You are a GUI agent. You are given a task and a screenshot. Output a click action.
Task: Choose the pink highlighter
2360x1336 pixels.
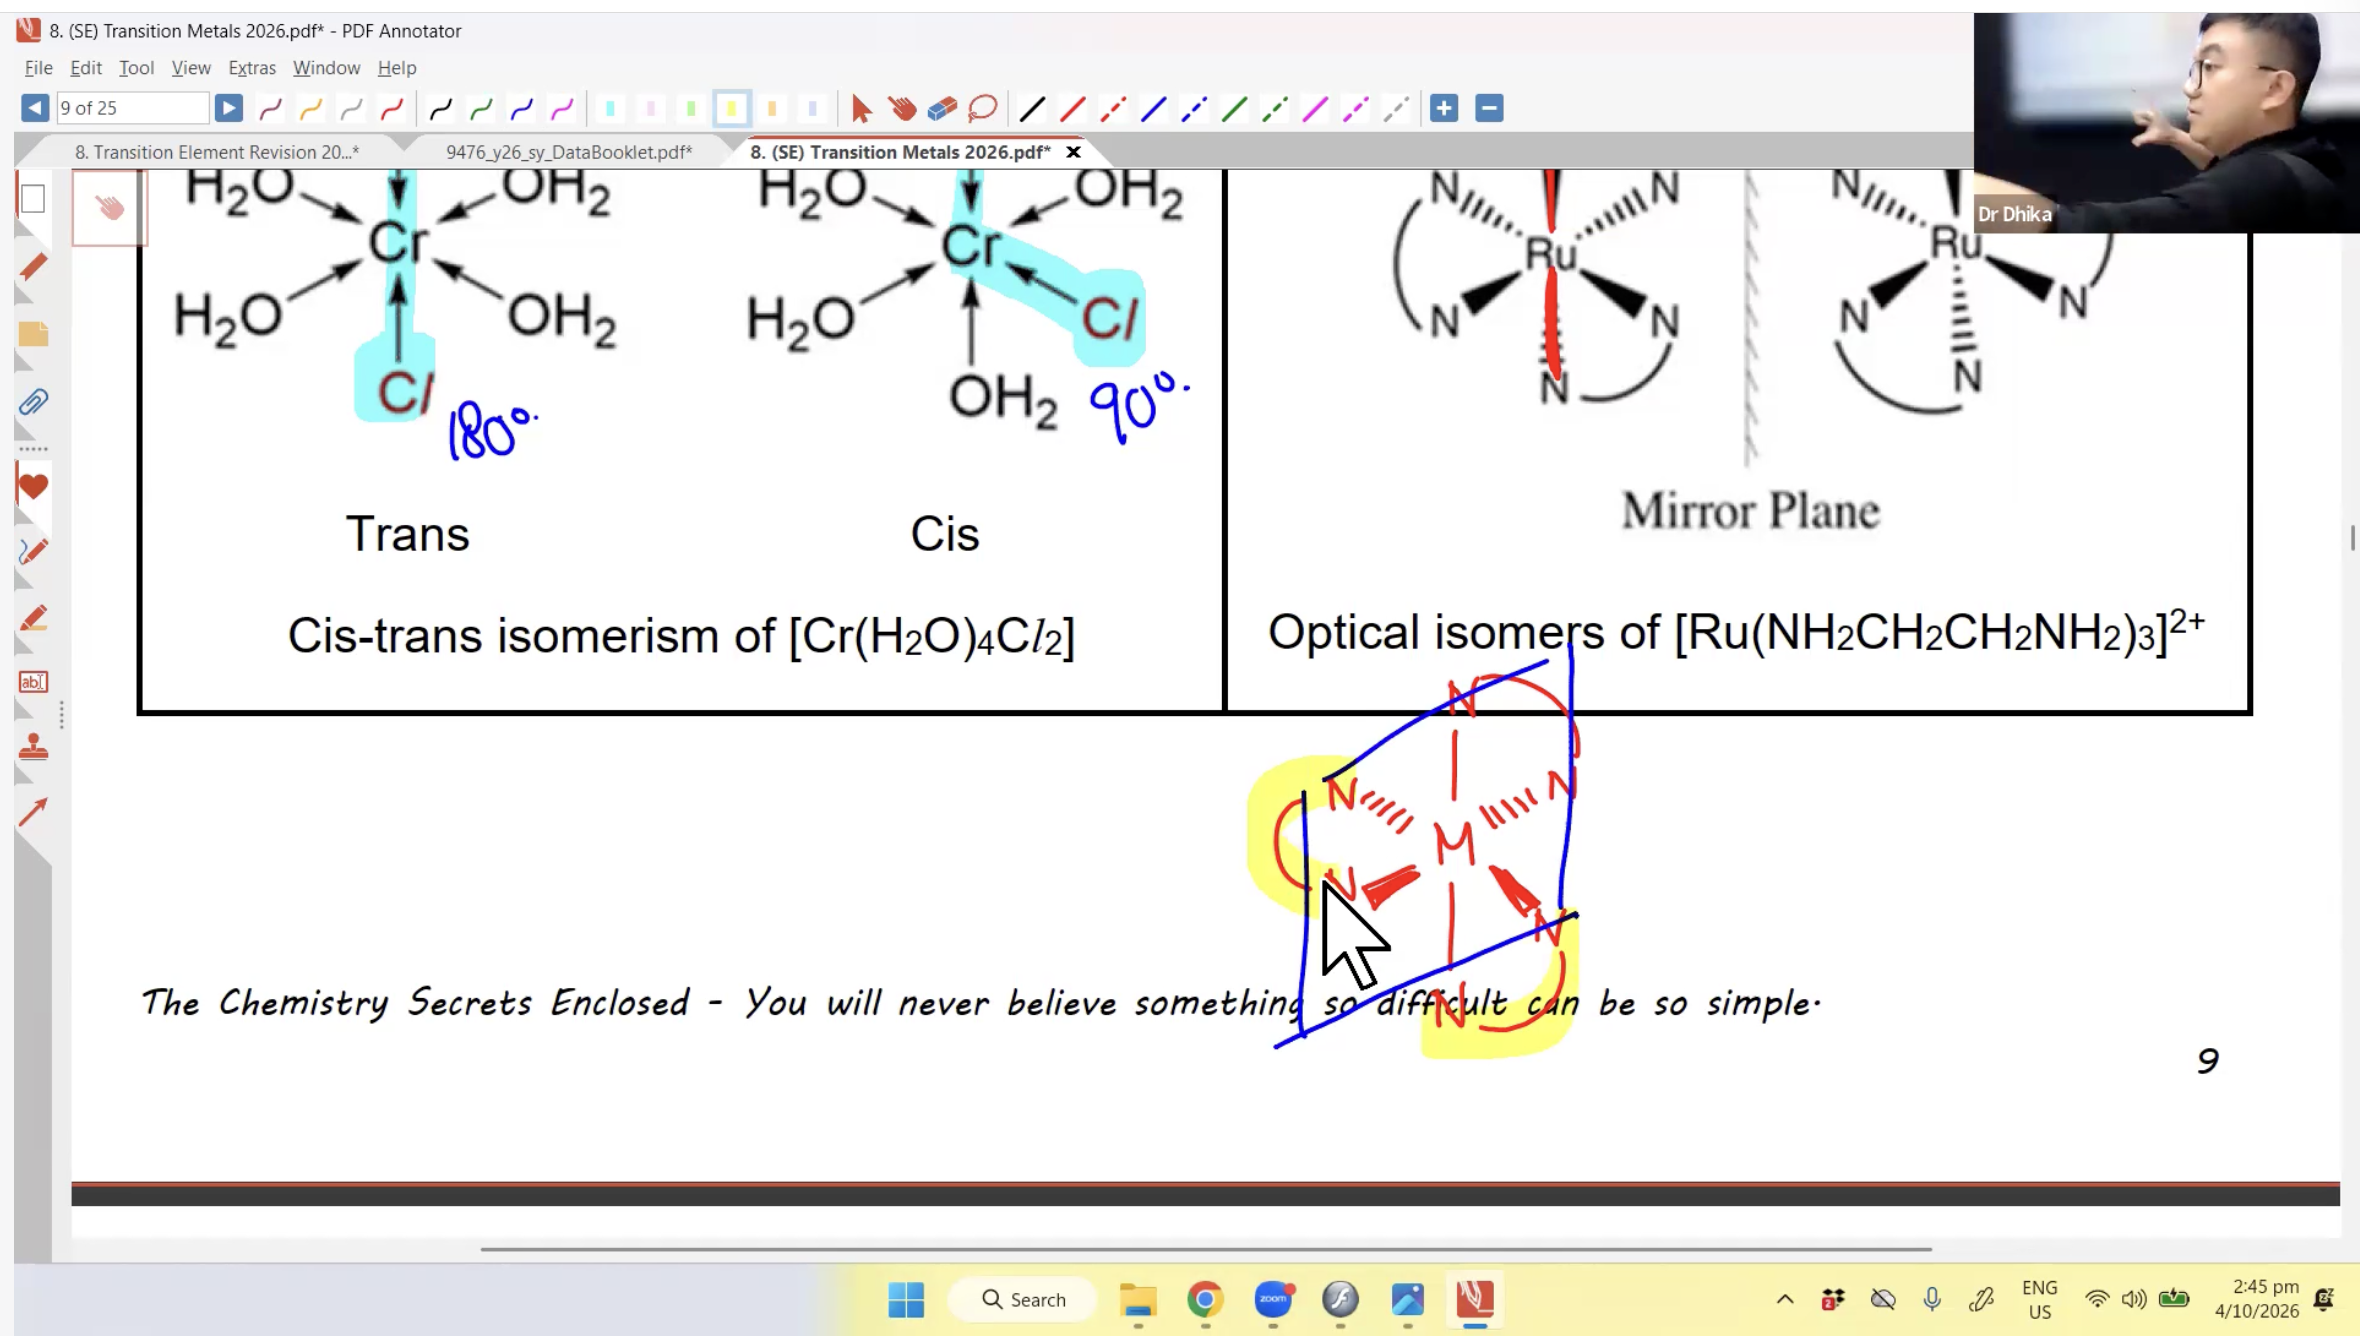[x=651, y=108]
